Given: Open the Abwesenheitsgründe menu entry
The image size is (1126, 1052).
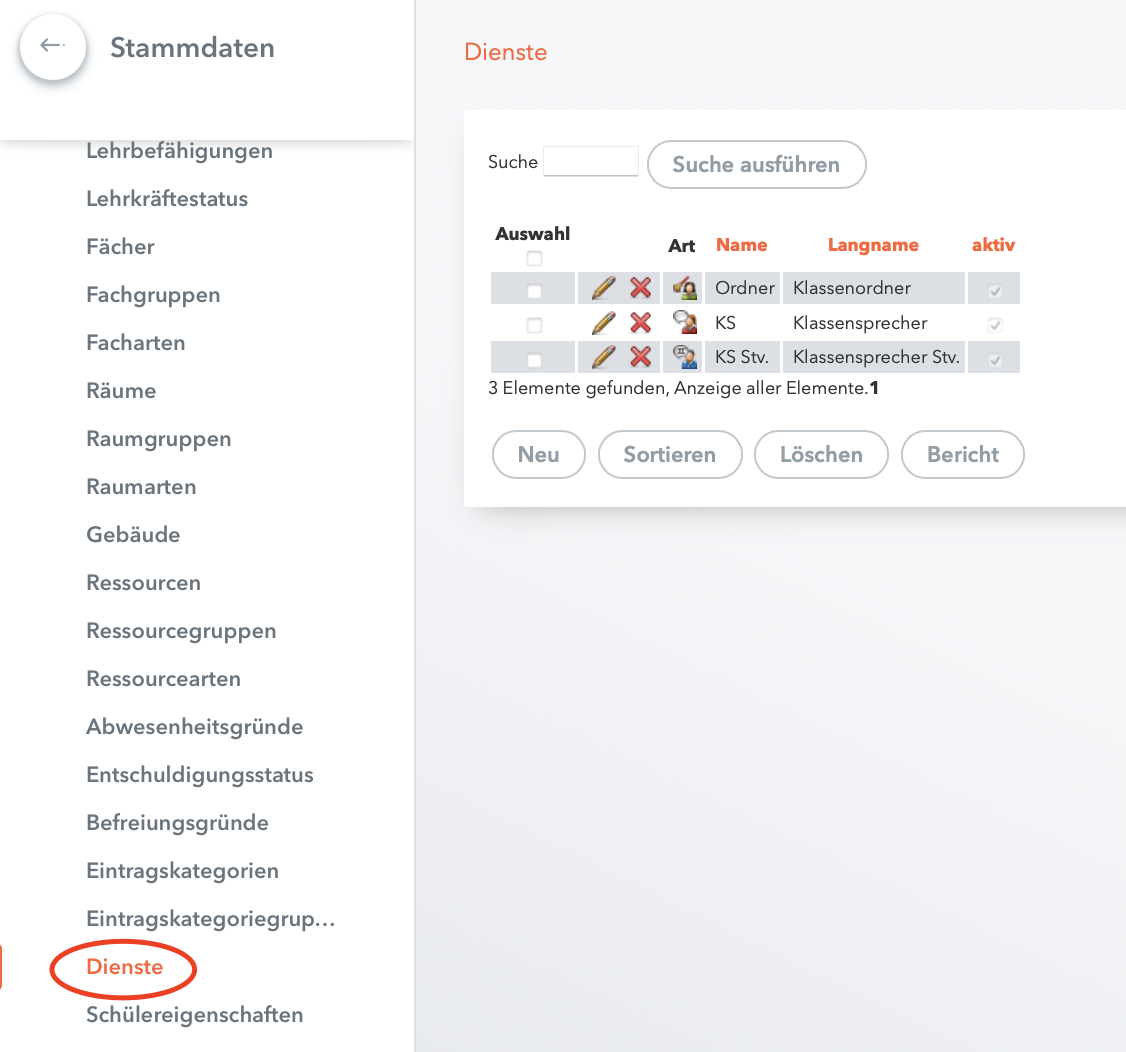Looking at the screenshot, I should (195, 727).
